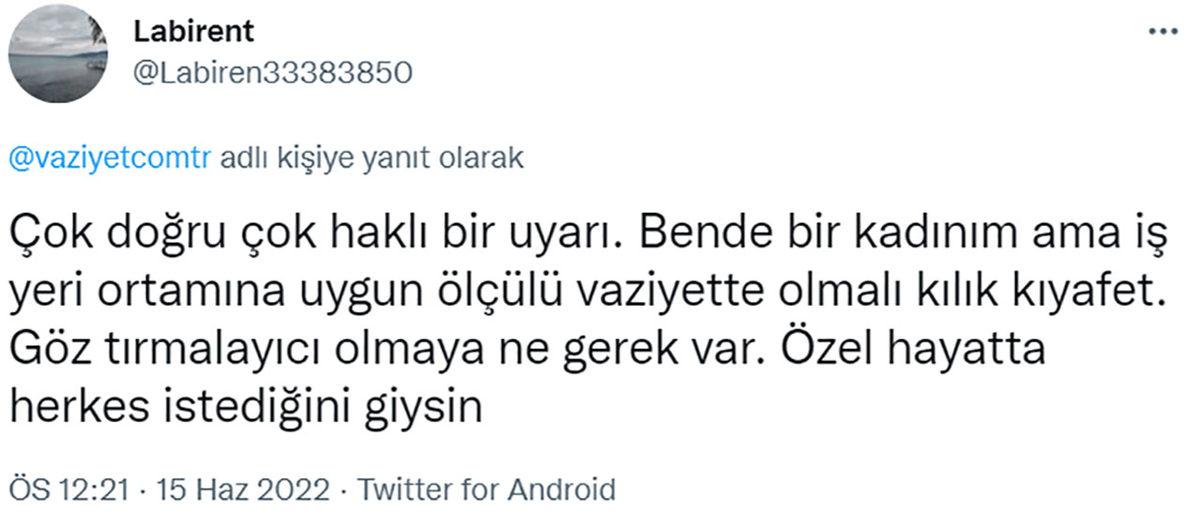Open the @vaziyetcomtr mention link

coord(110,162)
